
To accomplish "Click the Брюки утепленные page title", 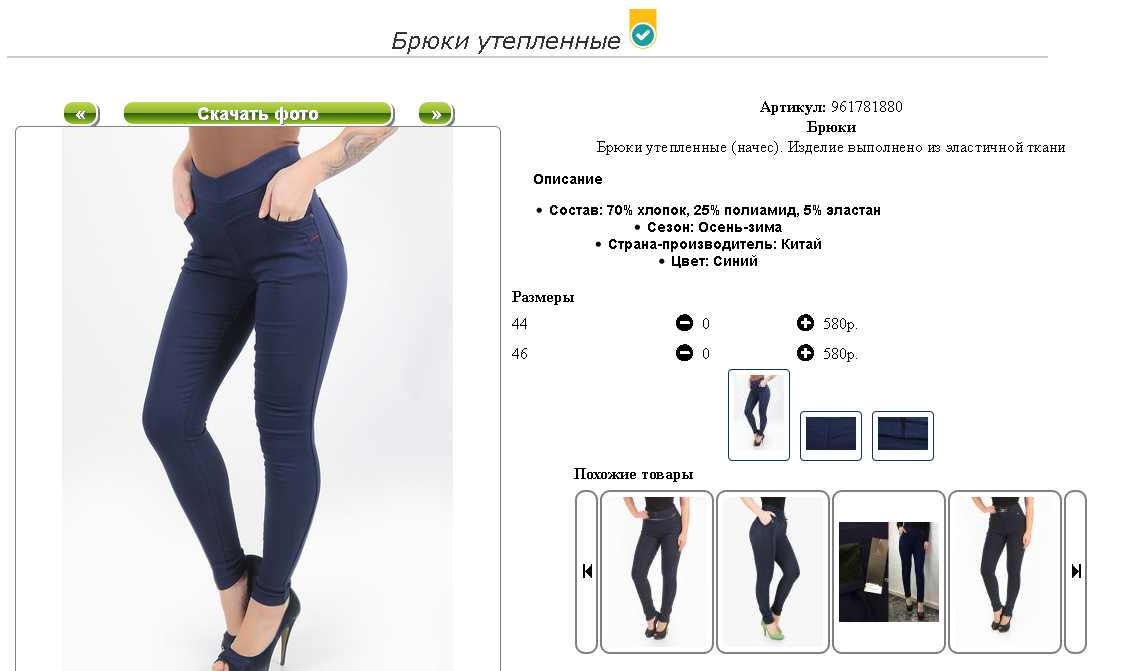I will (506, 41).
